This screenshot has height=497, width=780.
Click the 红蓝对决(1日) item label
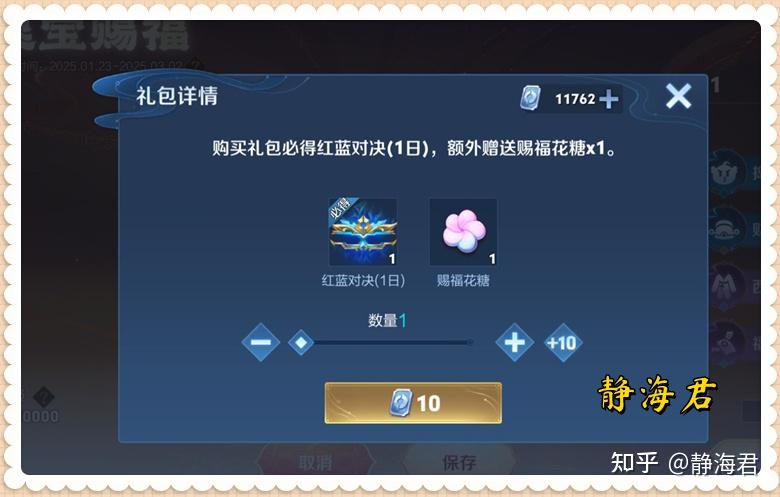coord(363,281)
